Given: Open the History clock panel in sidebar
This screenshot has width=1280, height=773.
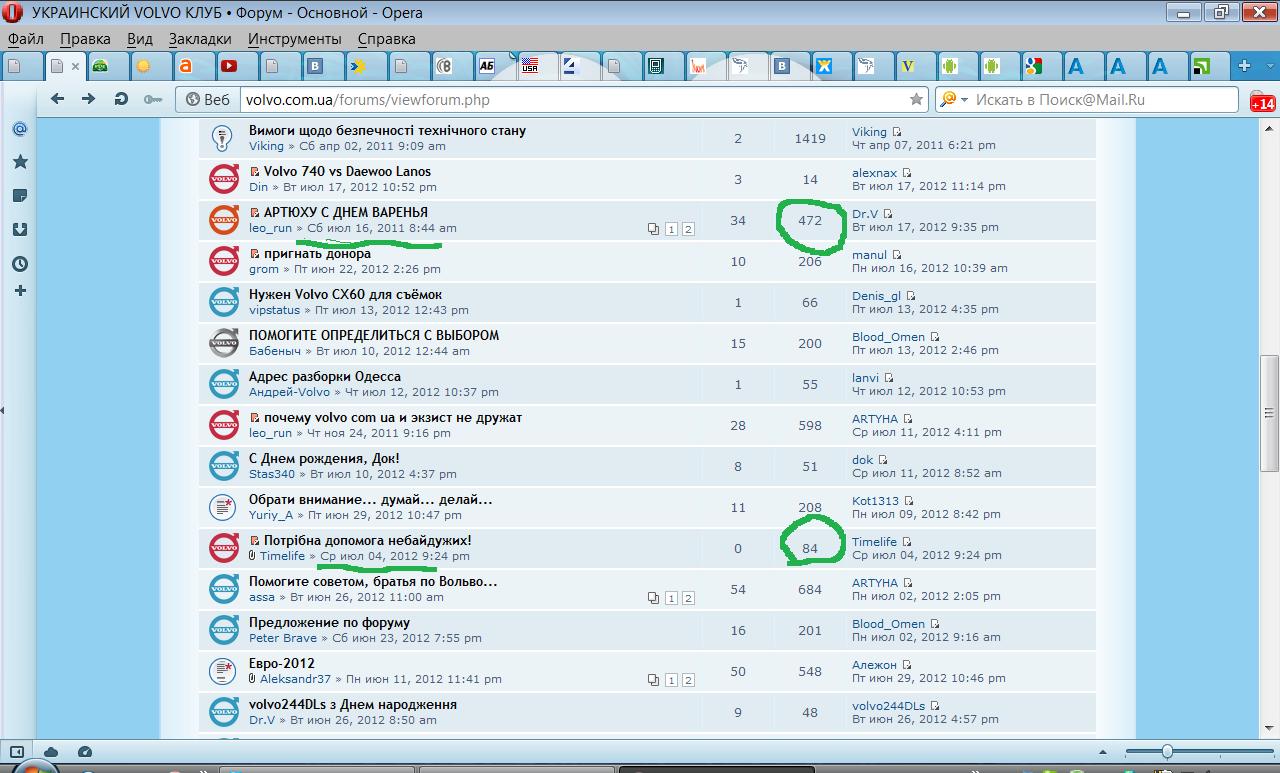Looking at the screenshot, I should click(19, 264).
